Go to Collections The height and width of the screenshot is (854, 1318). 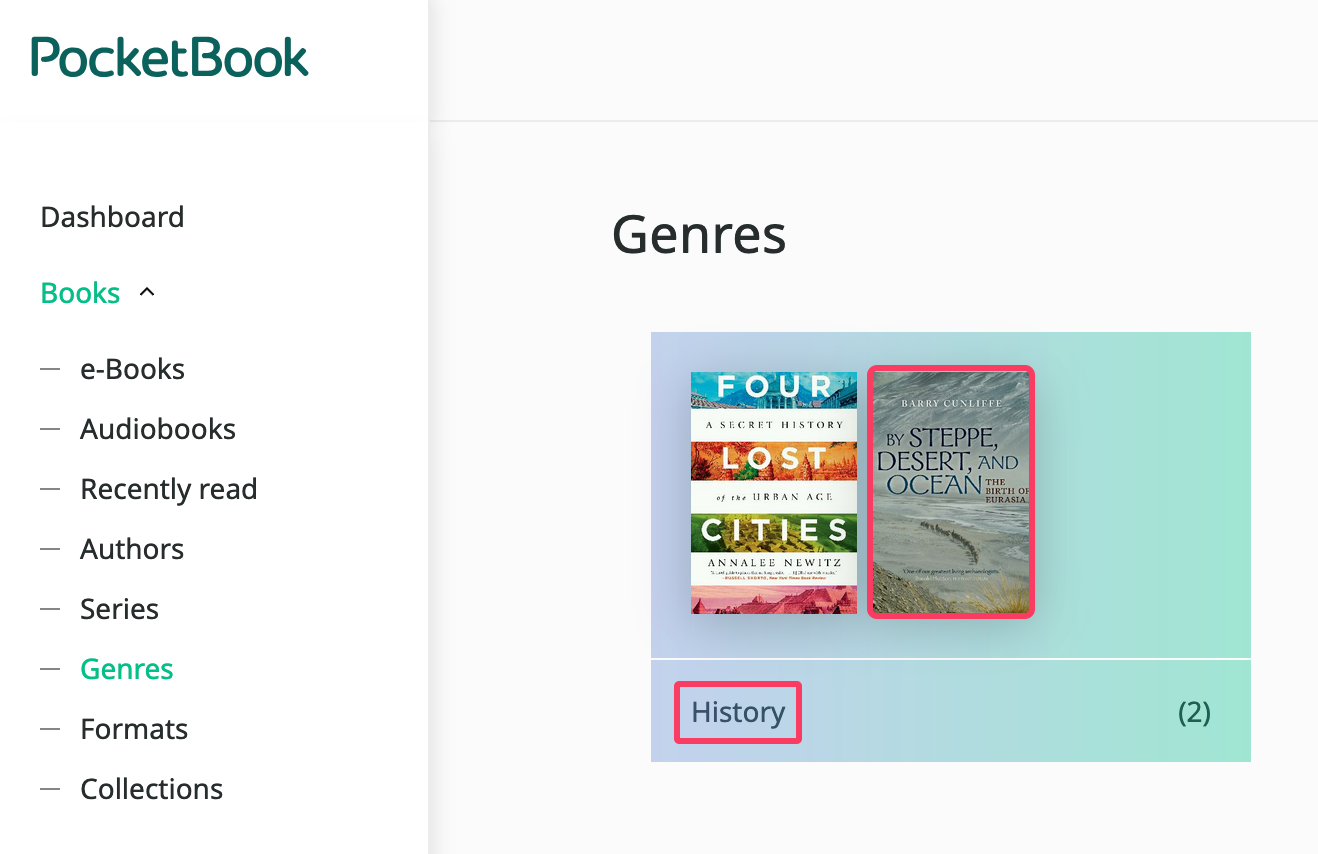click(151, 789)
